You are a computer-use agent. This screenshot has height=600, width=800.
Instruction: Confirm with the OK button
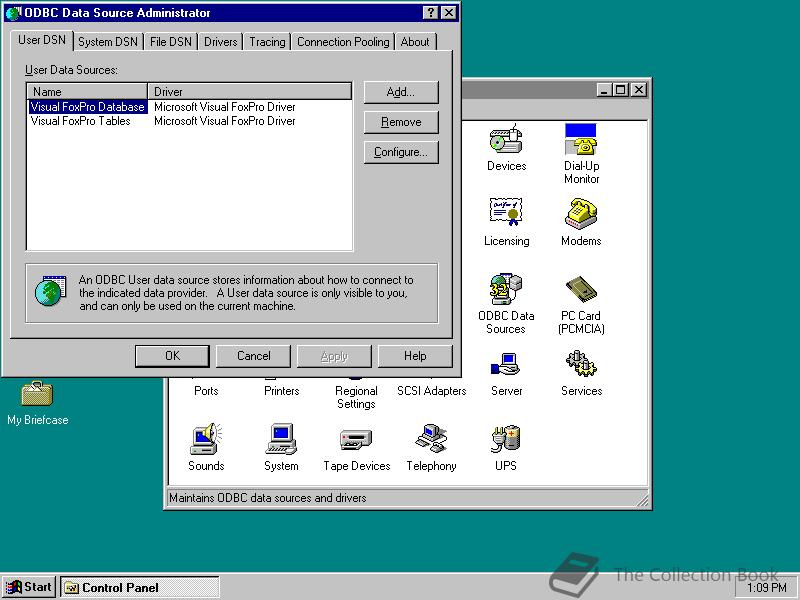[x=172, y=356]
